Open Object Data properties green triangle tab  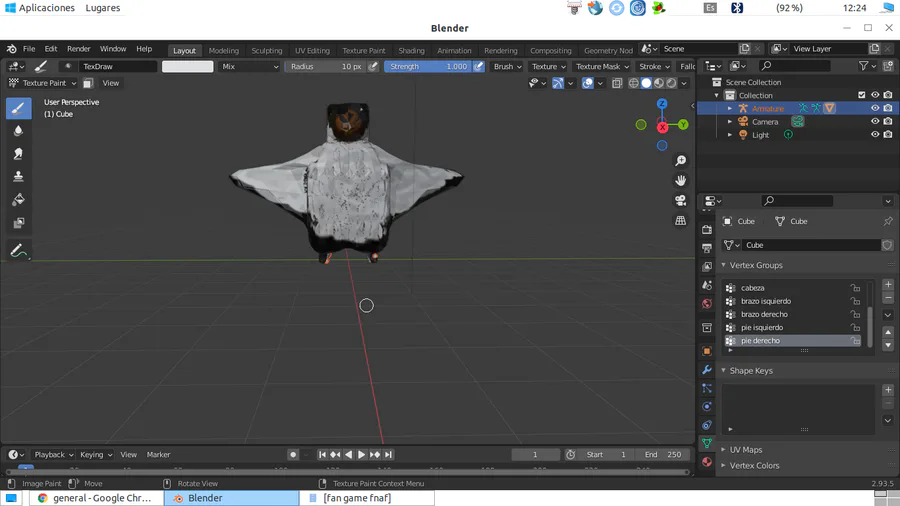pyautogui.click(x=707, y=443)
